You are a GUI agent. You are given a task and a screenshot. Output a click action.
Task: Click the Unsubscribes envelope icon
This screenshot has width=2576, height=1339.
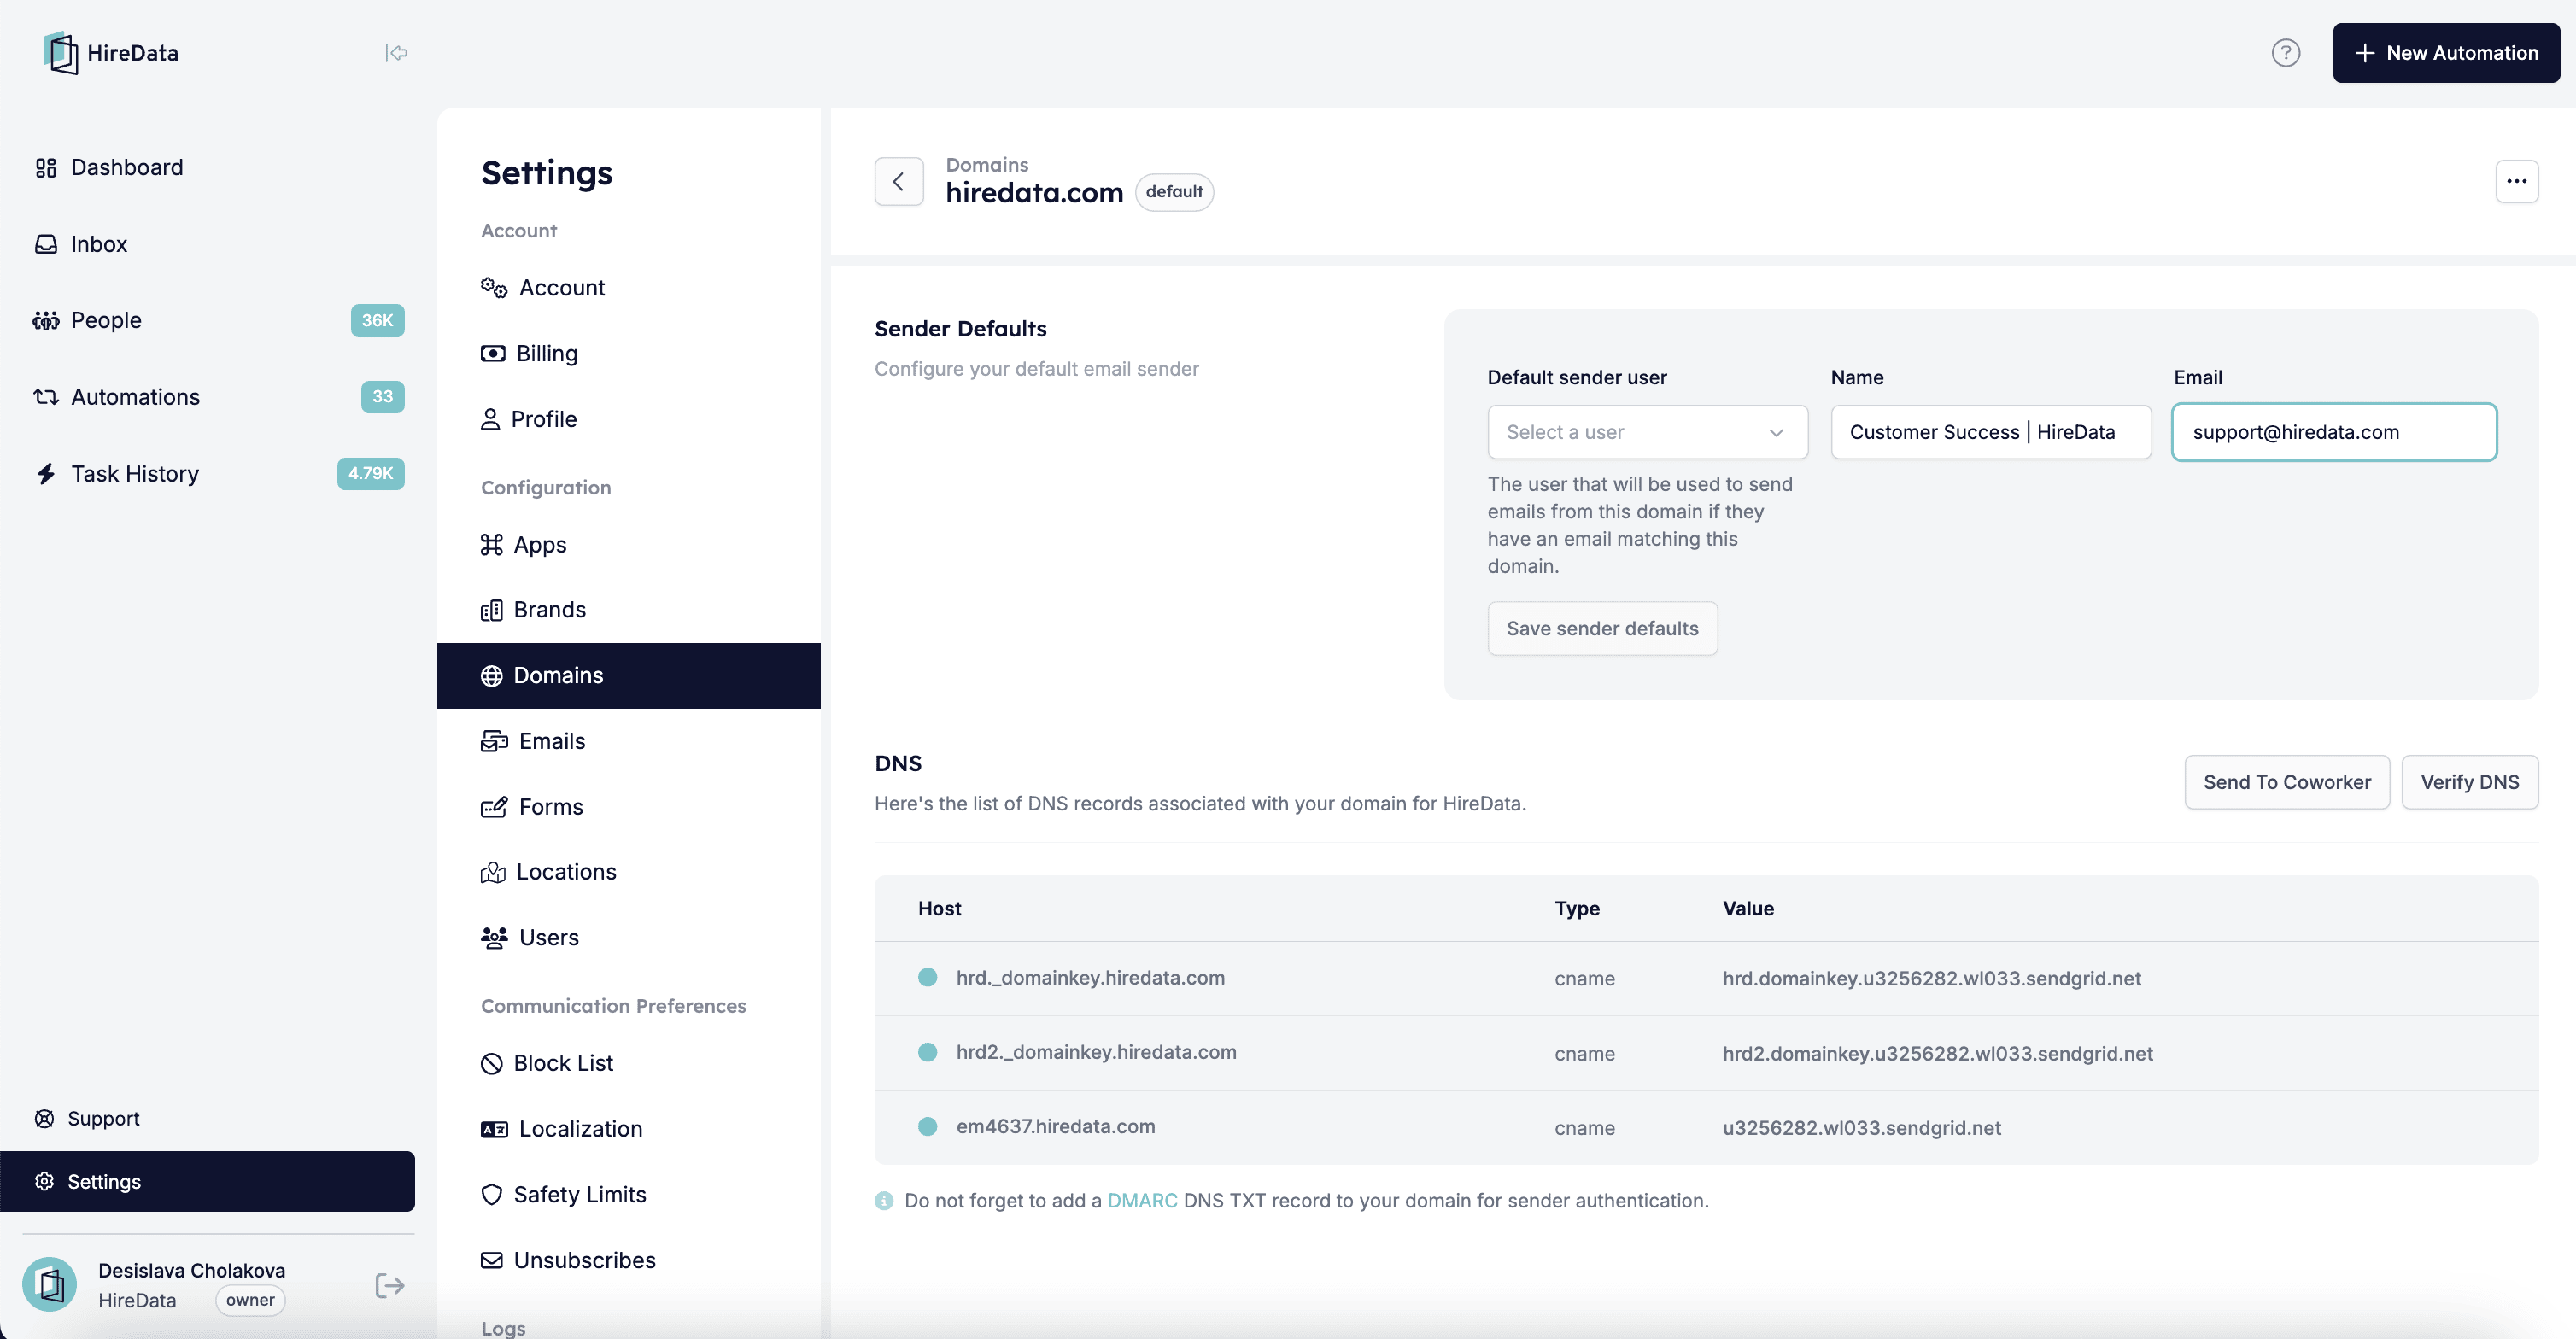[x=491, y=1261]
